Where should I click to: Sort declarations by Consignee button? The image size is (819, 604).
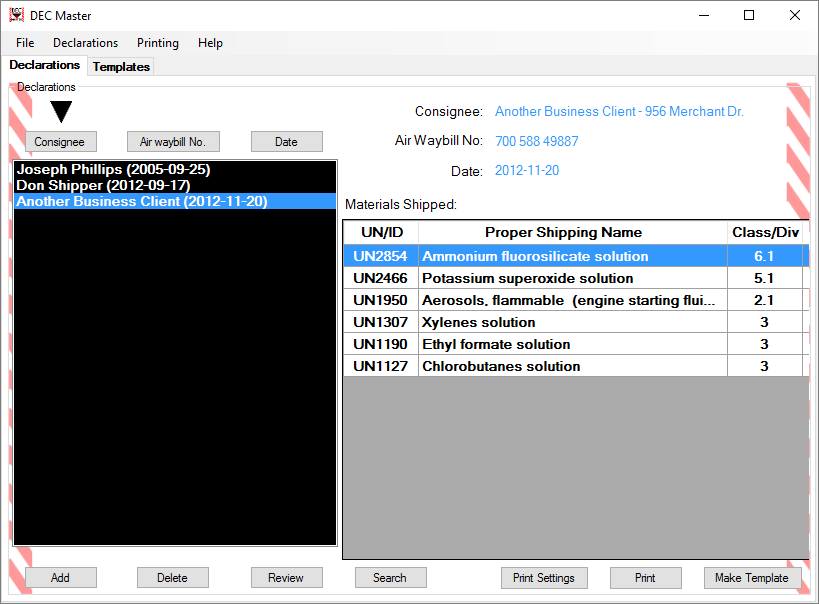[x=61, y=142]
